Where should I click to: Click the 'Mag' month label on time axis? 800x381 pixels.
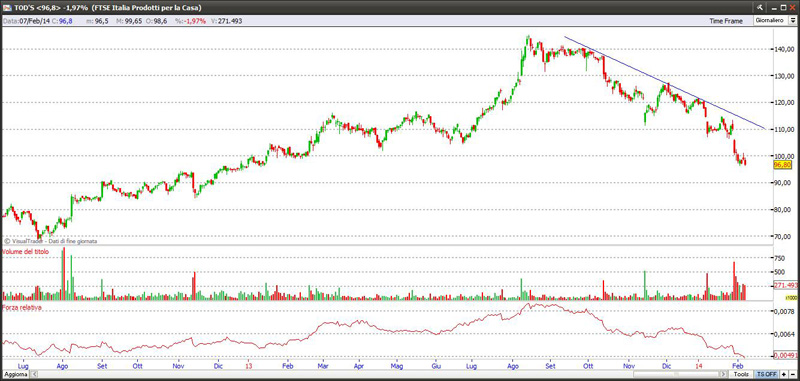[397, 366]
